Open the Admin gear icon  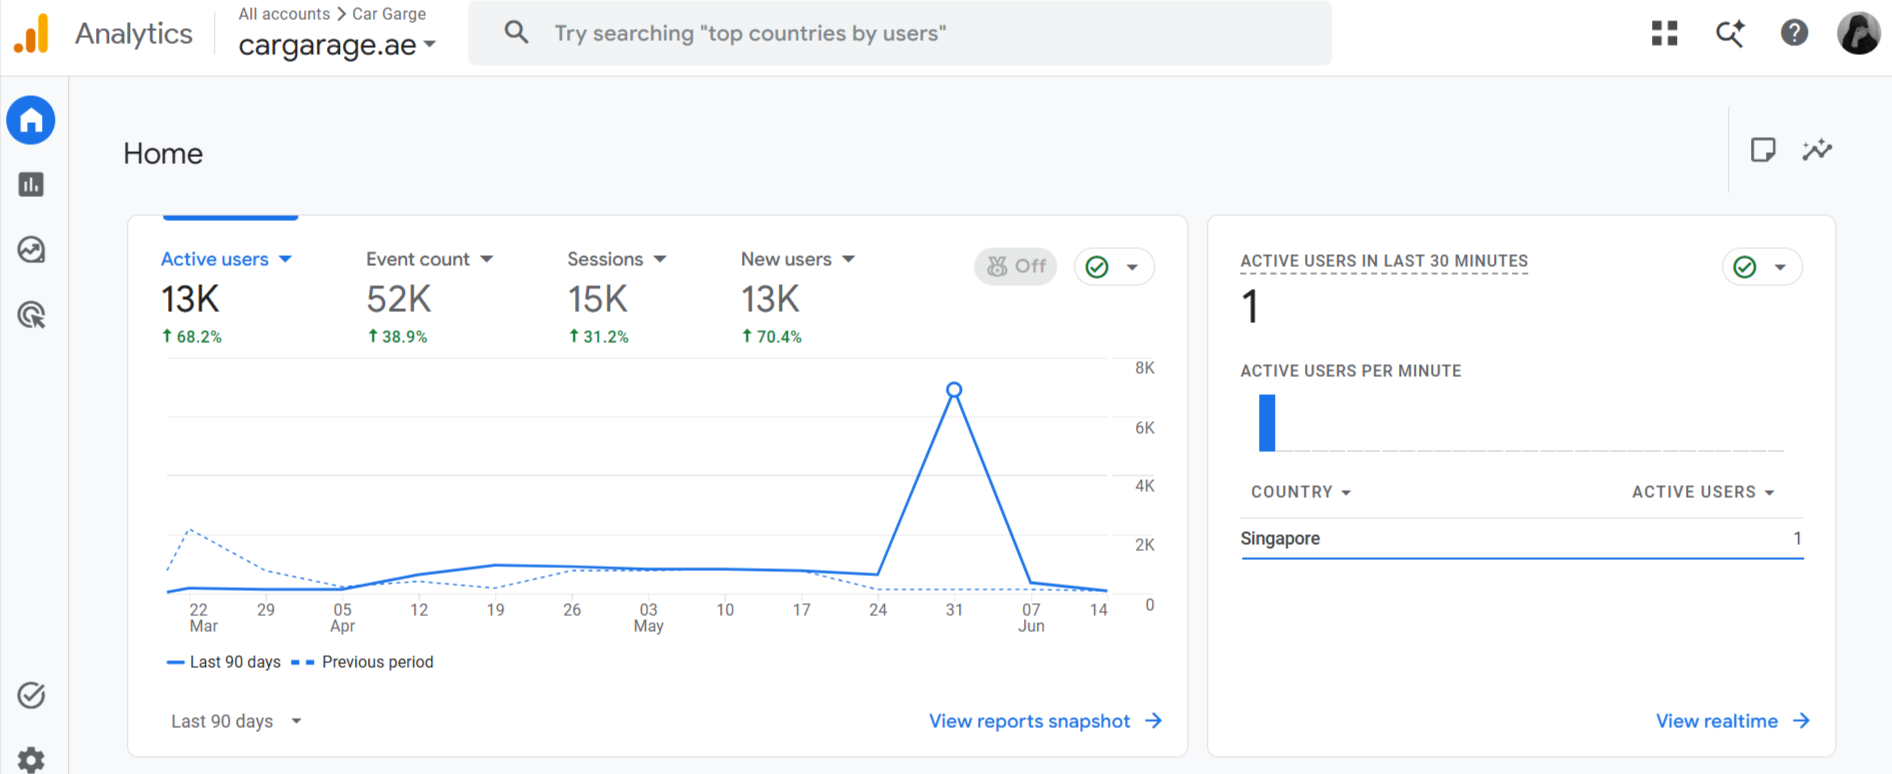coord(31,760)
